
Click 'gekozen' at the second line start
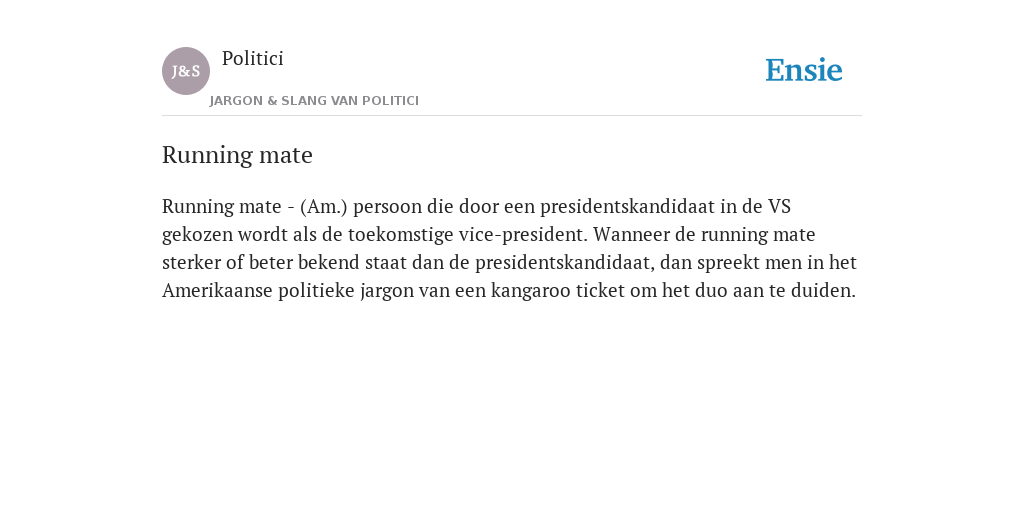[197, 234]
